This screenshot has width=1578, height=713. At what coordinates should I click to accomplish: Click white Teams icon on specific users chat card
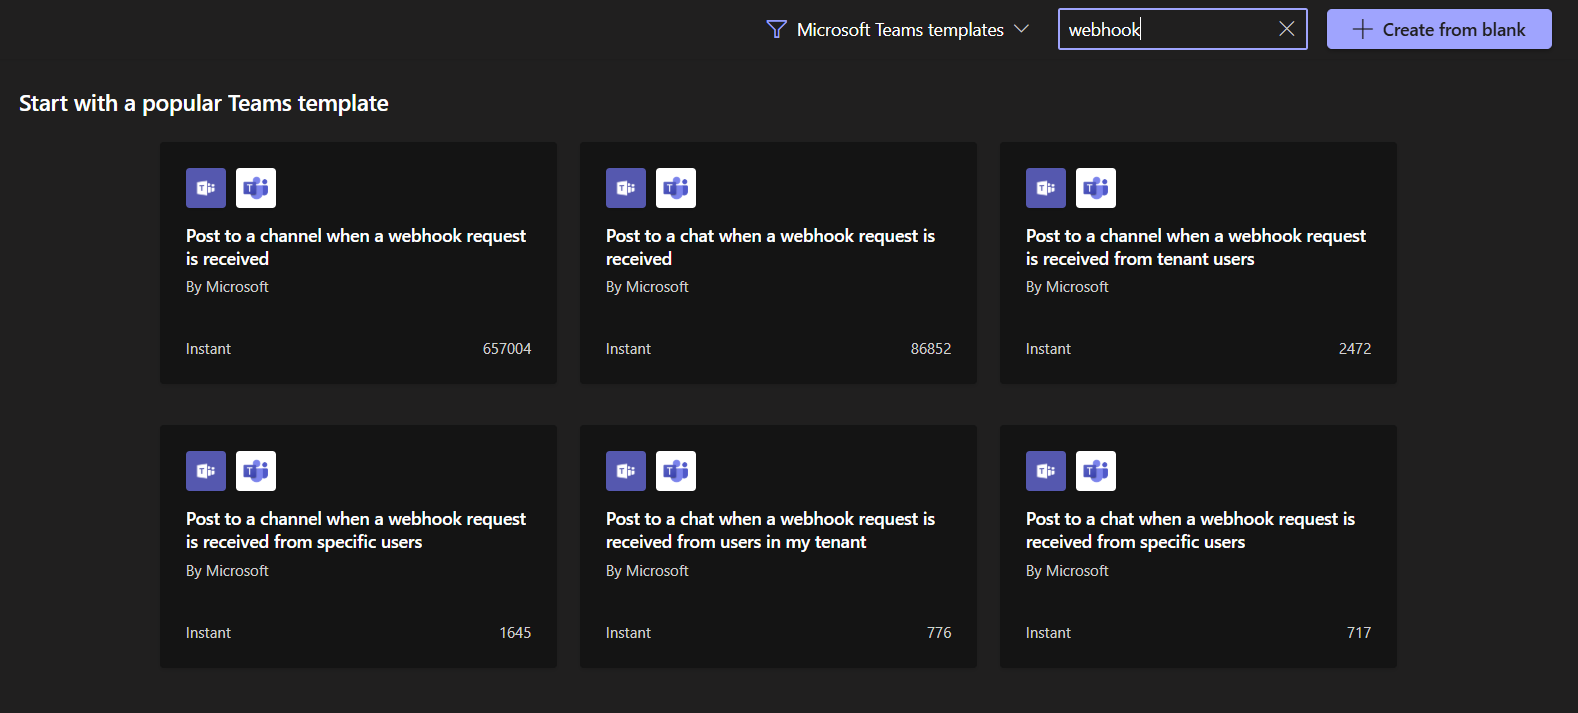tap(1096, 471)
